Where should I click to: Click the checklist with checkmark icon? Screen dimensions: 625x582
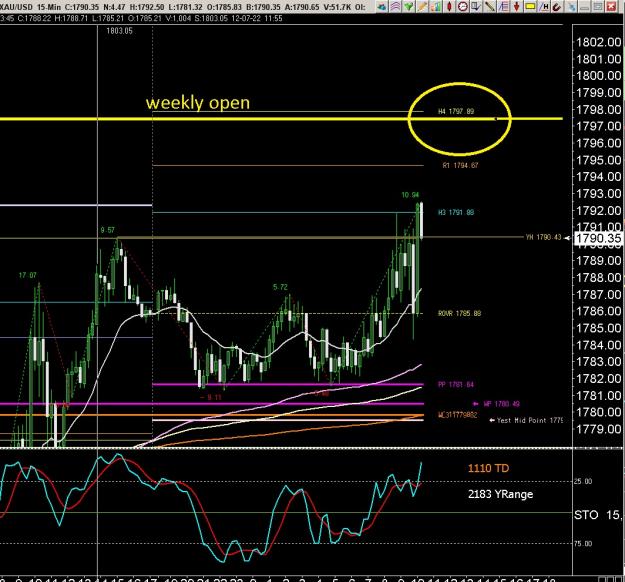click(x=476, y=6)
